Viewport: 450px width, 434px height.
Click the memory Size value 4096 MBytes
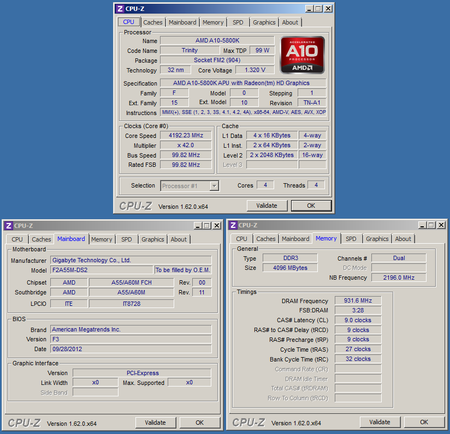pos(290,268)
